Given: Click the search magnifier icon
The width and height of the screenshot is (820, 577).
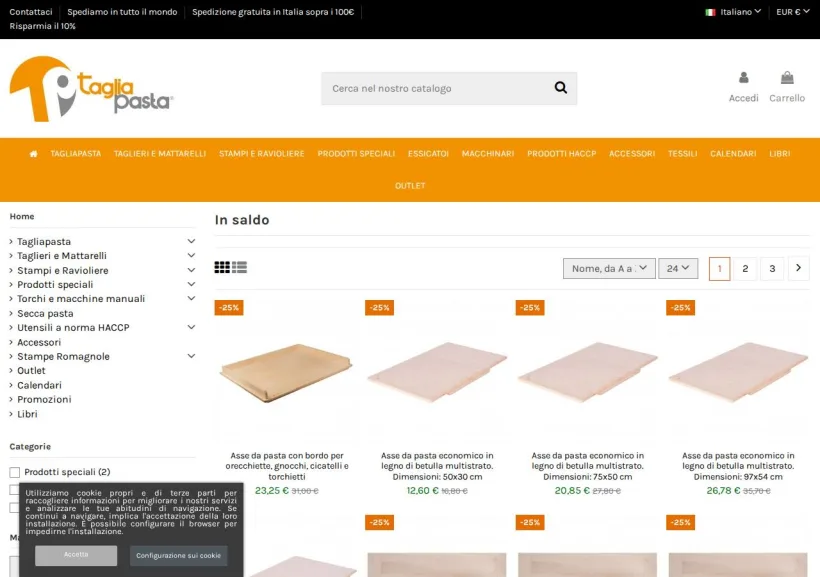Looking at the screenshot, I should pos(561,88).
